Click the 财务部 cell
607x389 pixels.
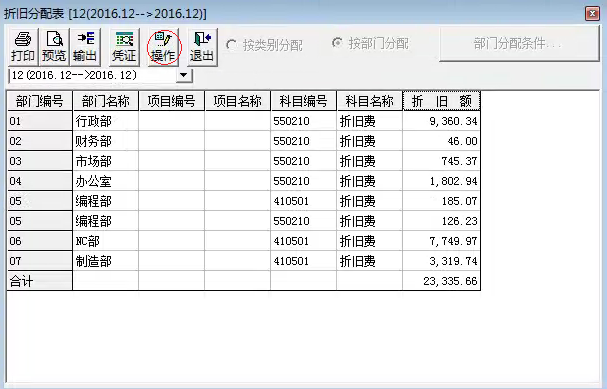click(x=105, y=141)
